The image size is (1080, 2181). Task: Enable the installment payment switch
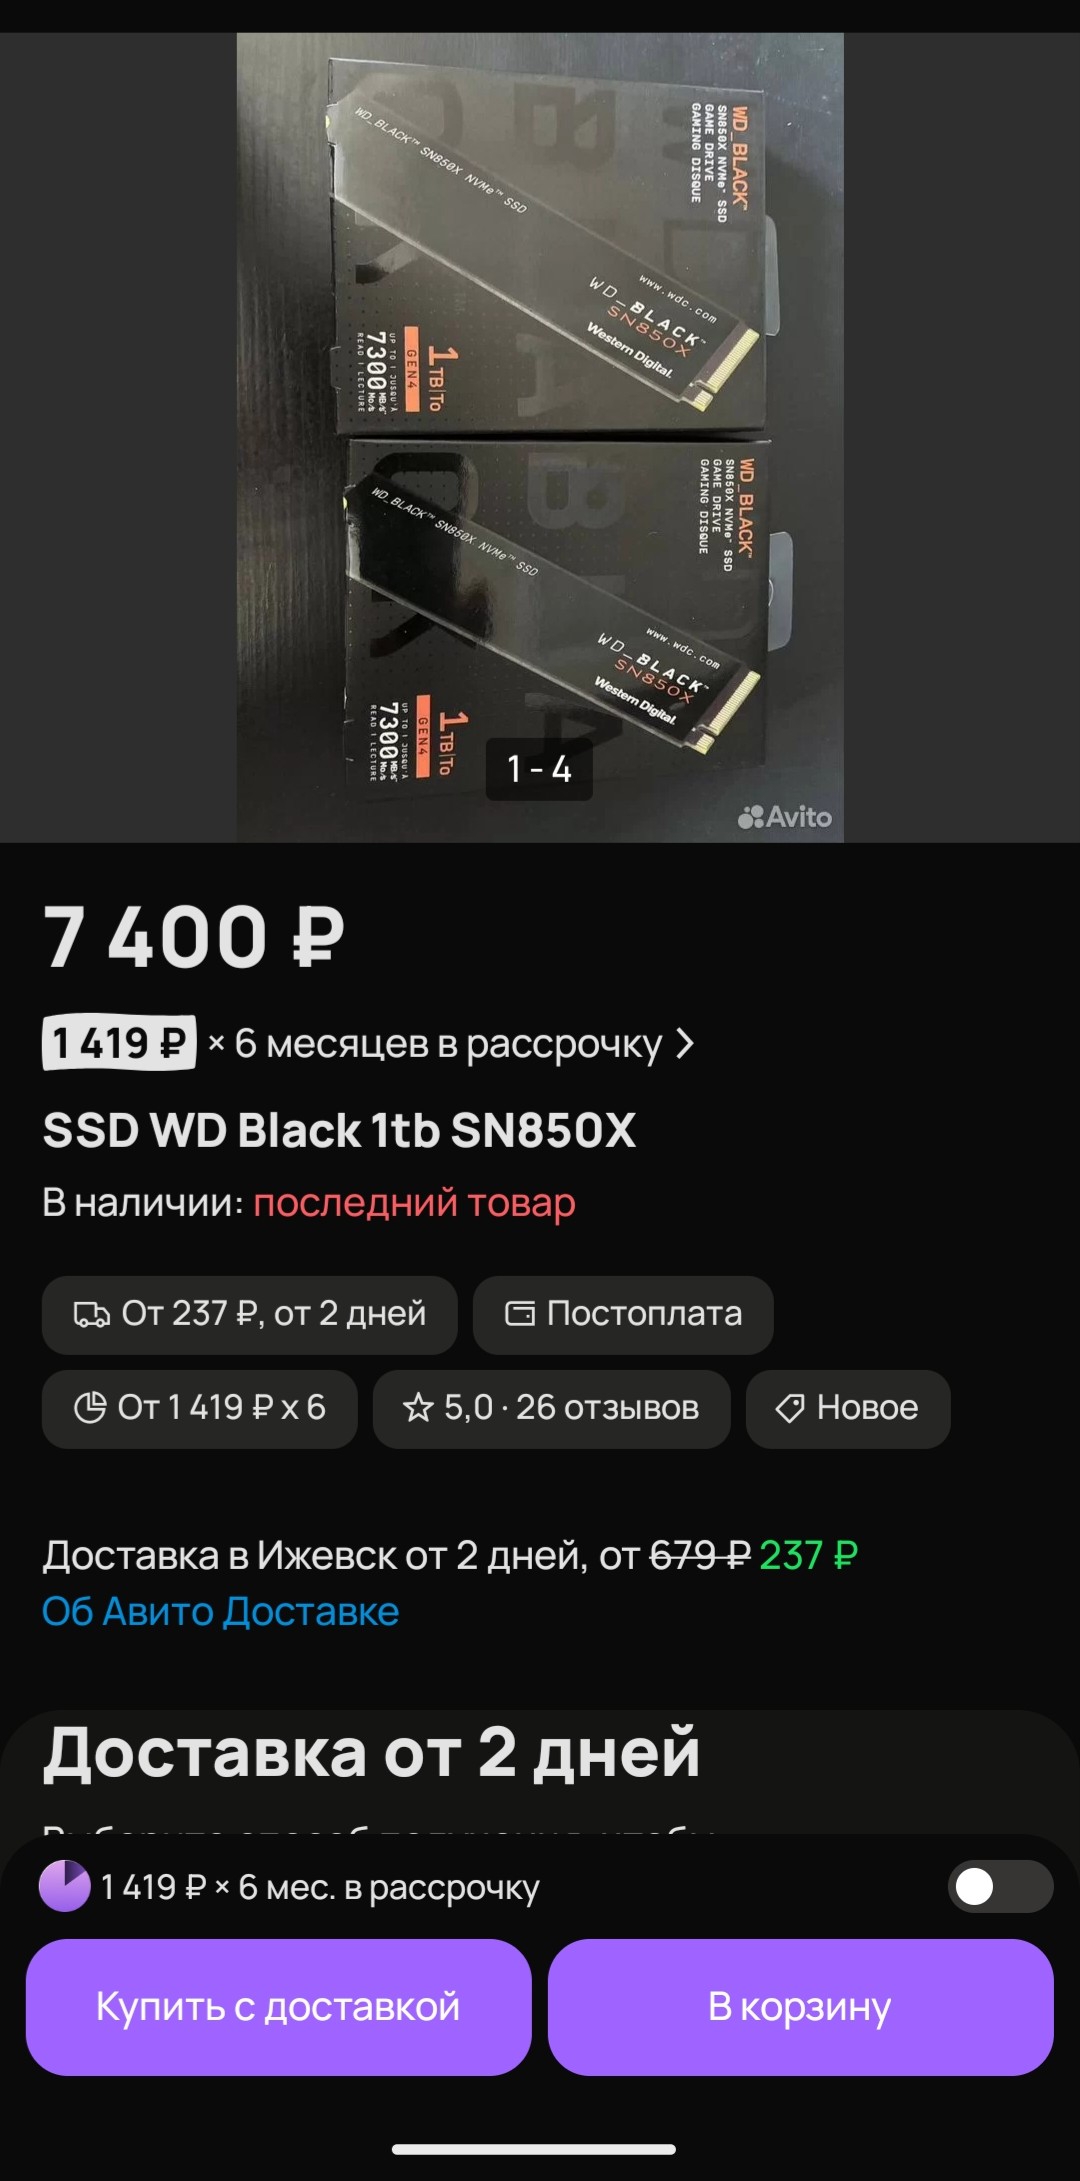[x=1000, y=1887]
